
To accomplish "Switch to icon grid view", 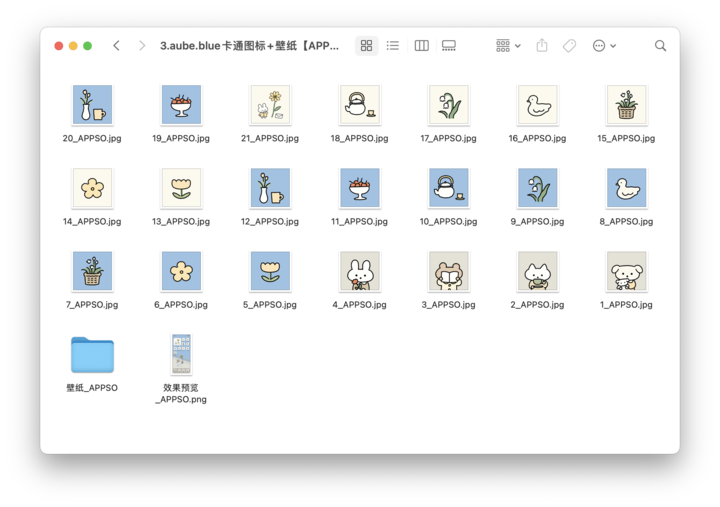I will [x=366, y=46].
